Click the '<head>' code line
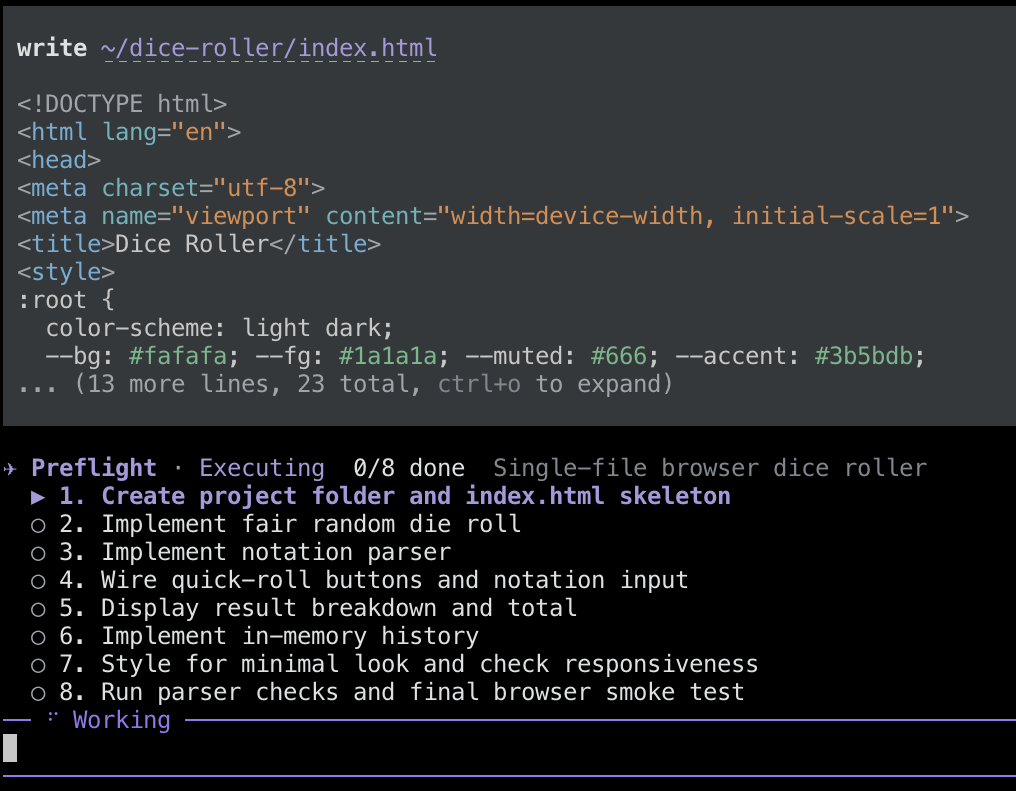 tap(59, 160)
